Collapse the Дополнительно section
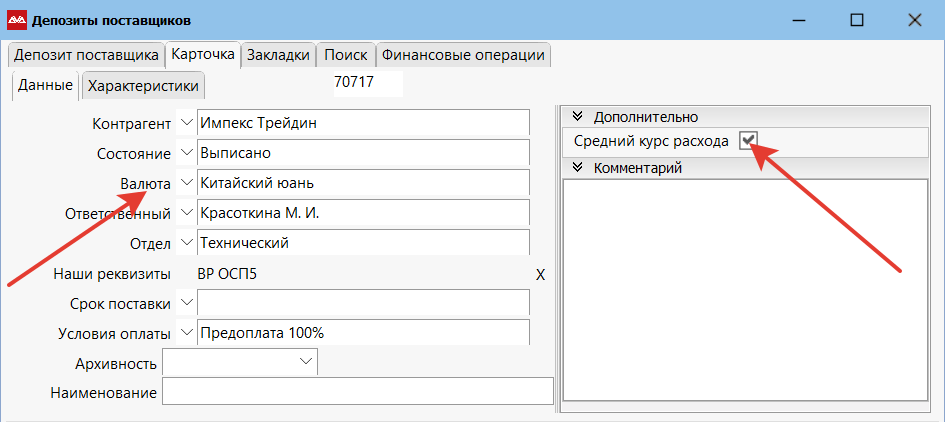The width and height of the screenshot is (945, 422). click(577, 117)
